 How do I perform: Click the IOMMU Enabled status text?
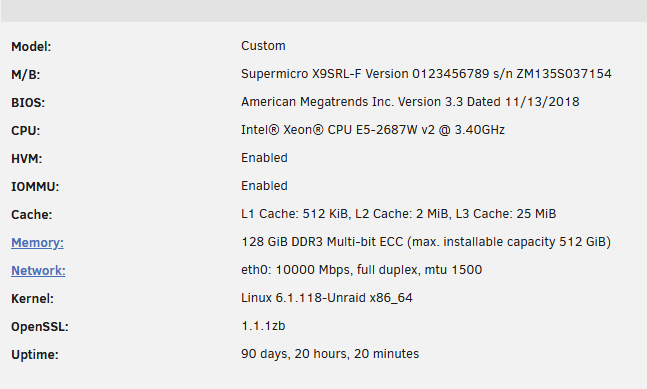(x=264, y=186)
